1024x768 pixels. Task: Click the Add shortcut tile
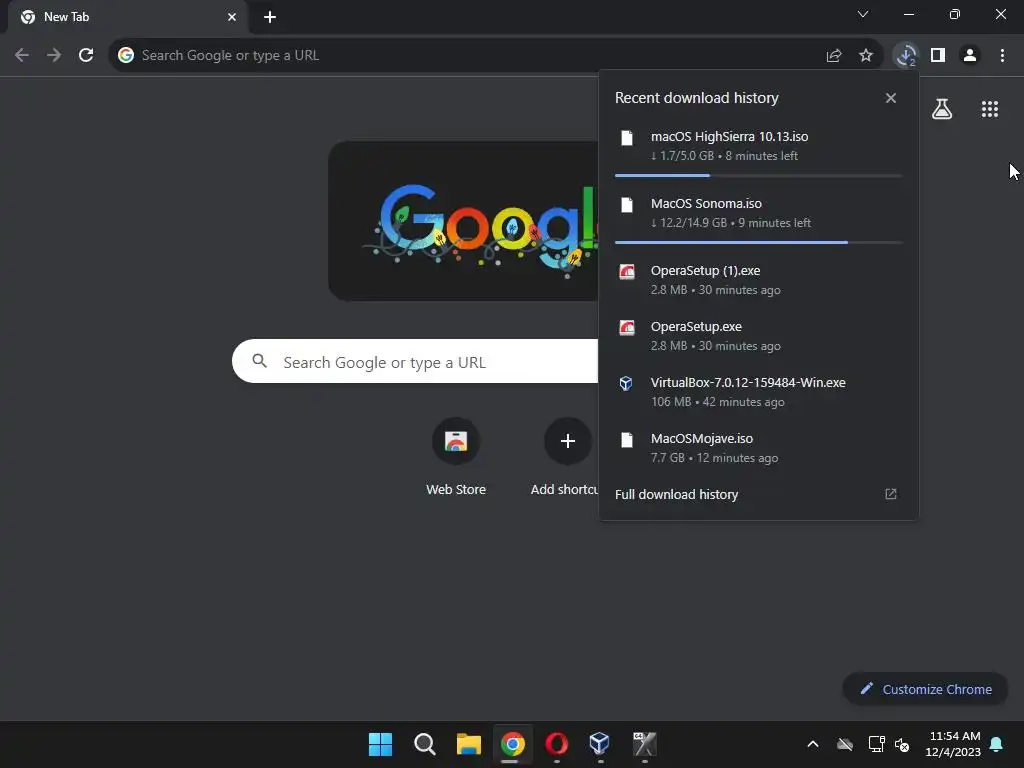coord(565,456)
